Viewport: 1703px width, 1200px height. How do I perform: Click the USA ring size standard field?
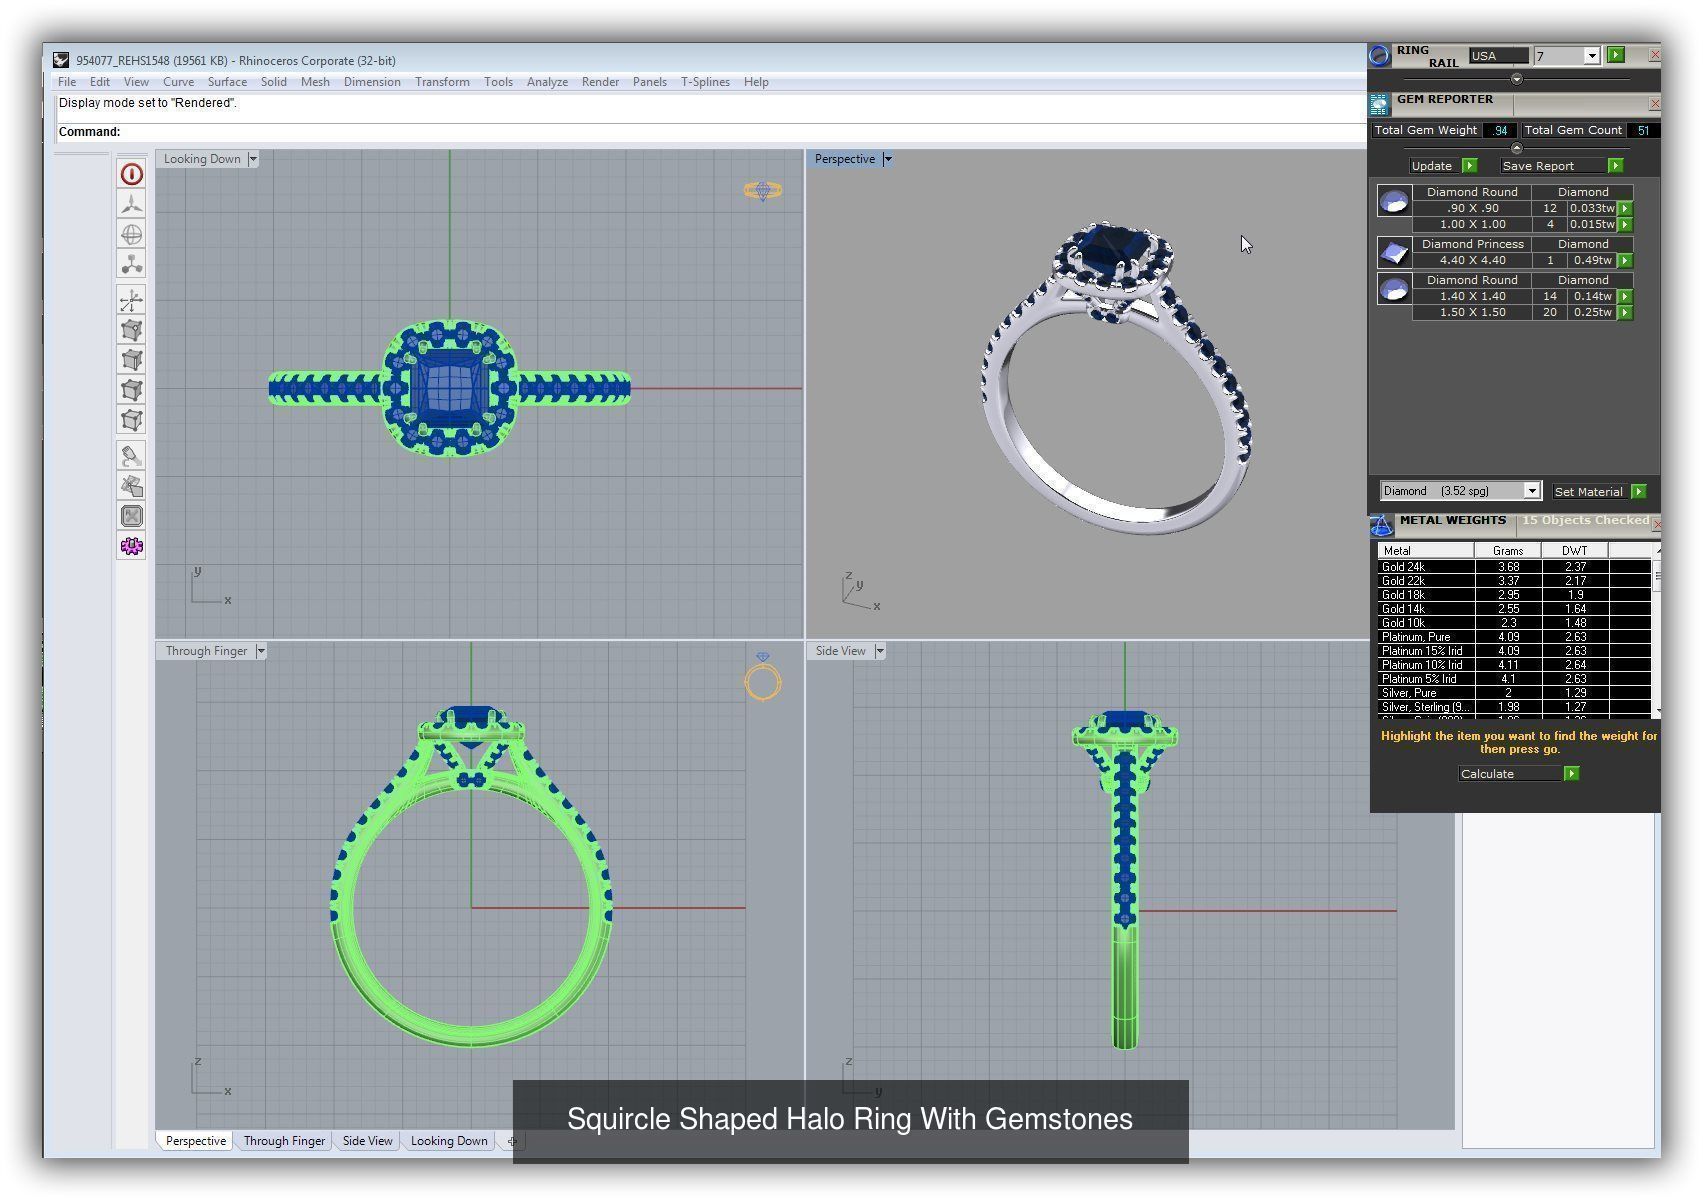pos(1499,56)
